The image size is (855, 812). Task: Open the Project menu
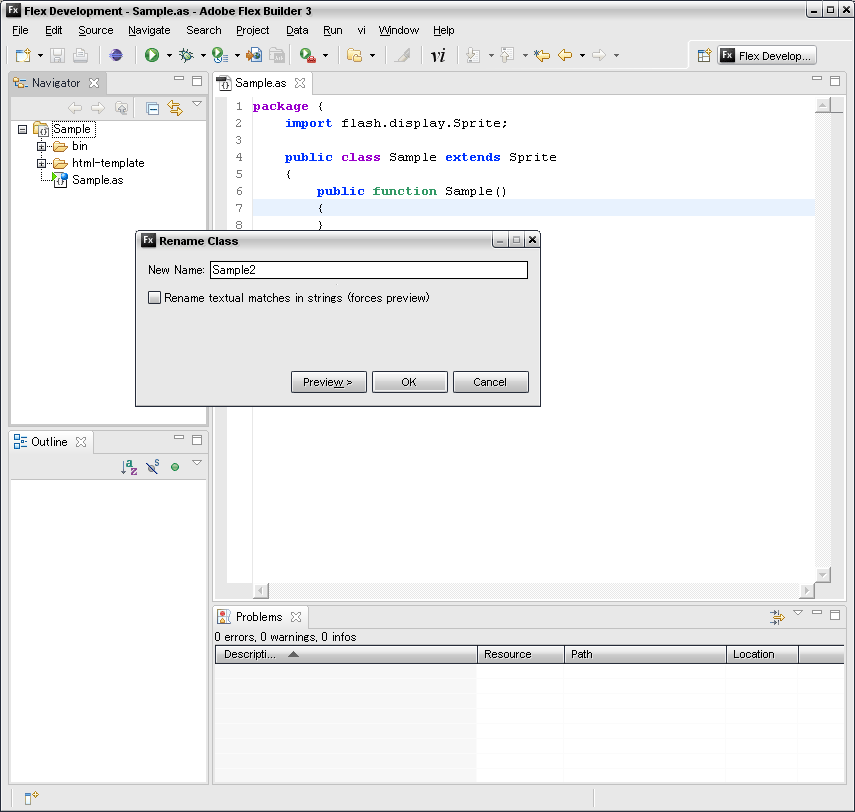click(x=252, y=30)
